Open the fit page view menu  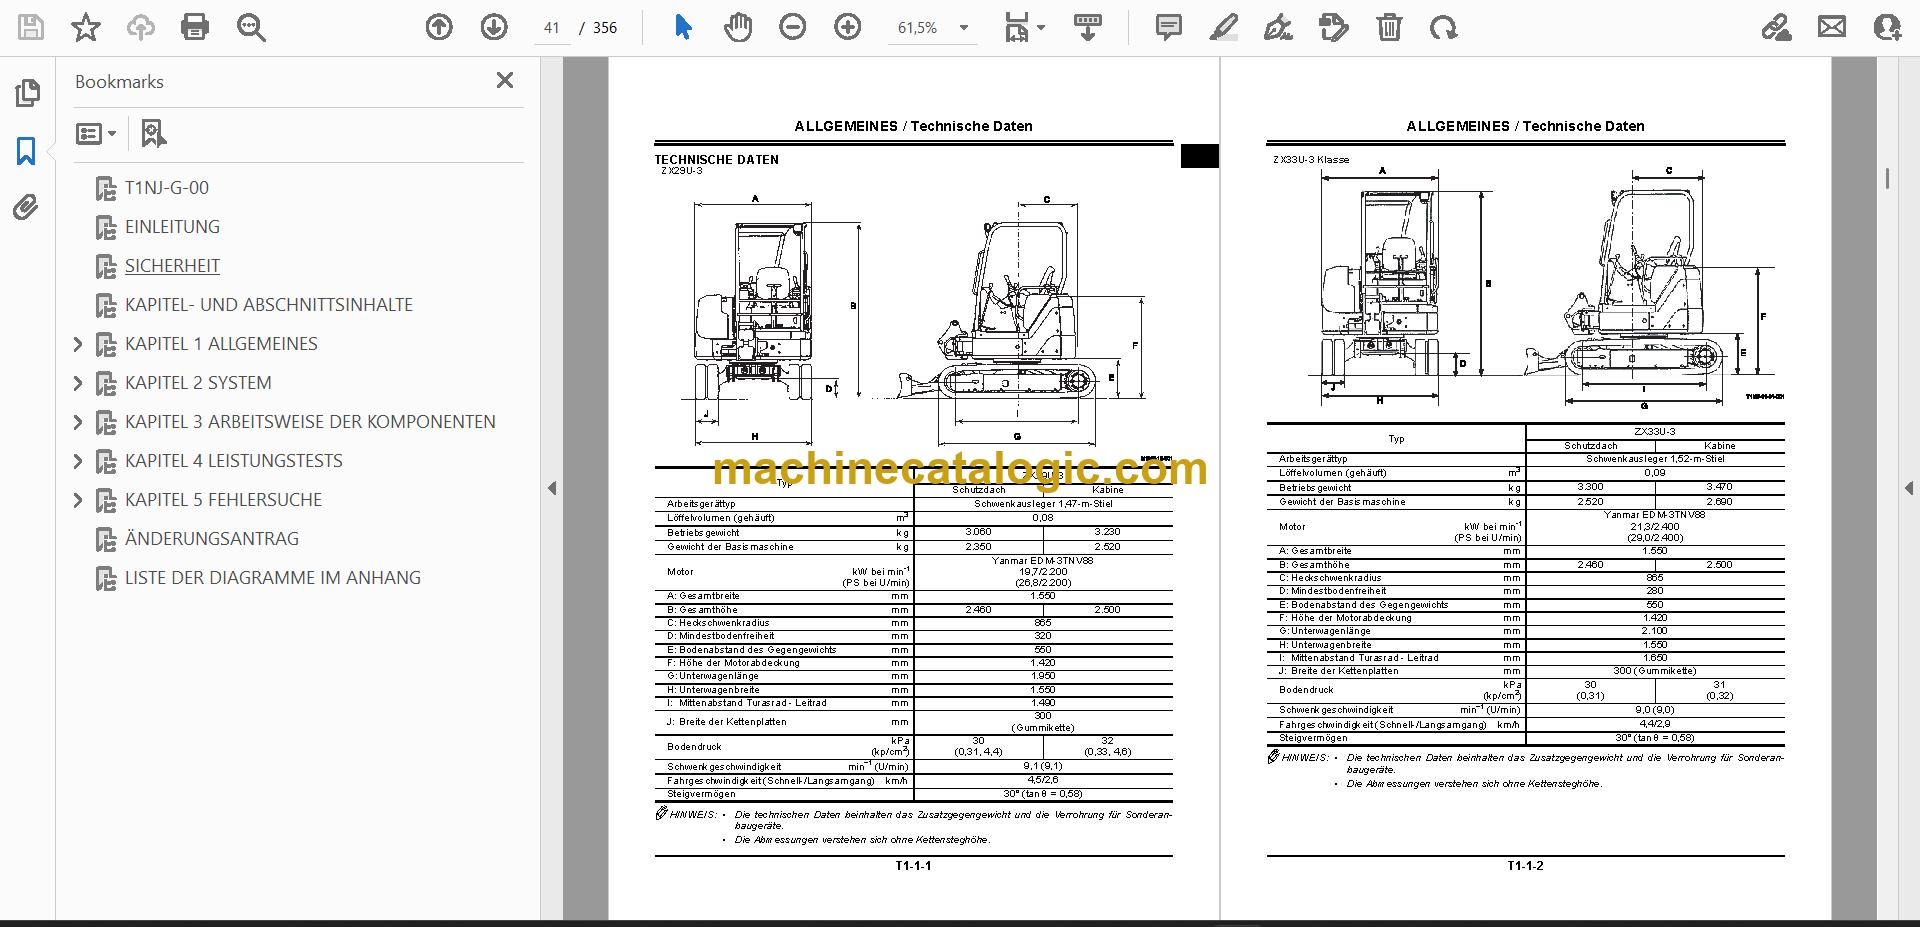coord(1025,27)
